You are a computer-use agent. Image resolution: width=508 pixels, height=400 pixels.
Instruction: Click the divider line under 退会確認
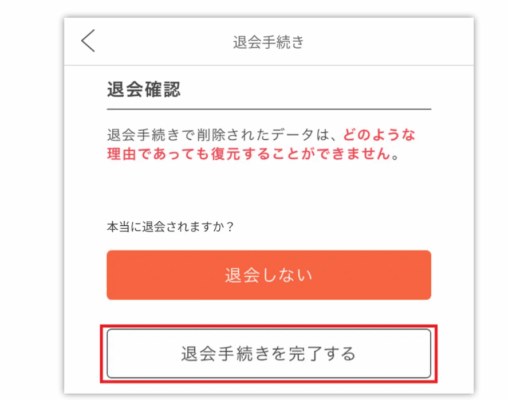point(269,109)
